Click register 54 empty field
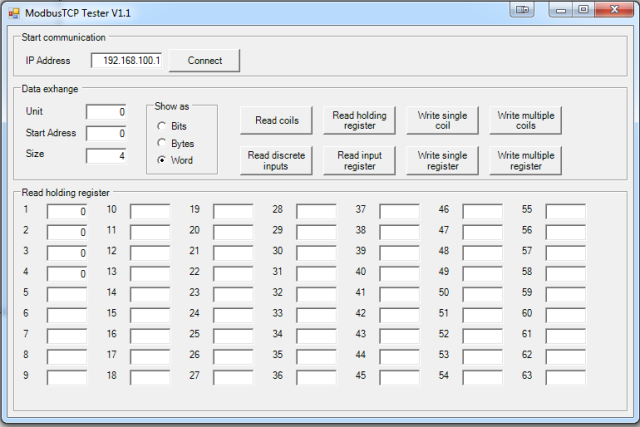The height and width of the screenshot is (427, 640). 482,377
